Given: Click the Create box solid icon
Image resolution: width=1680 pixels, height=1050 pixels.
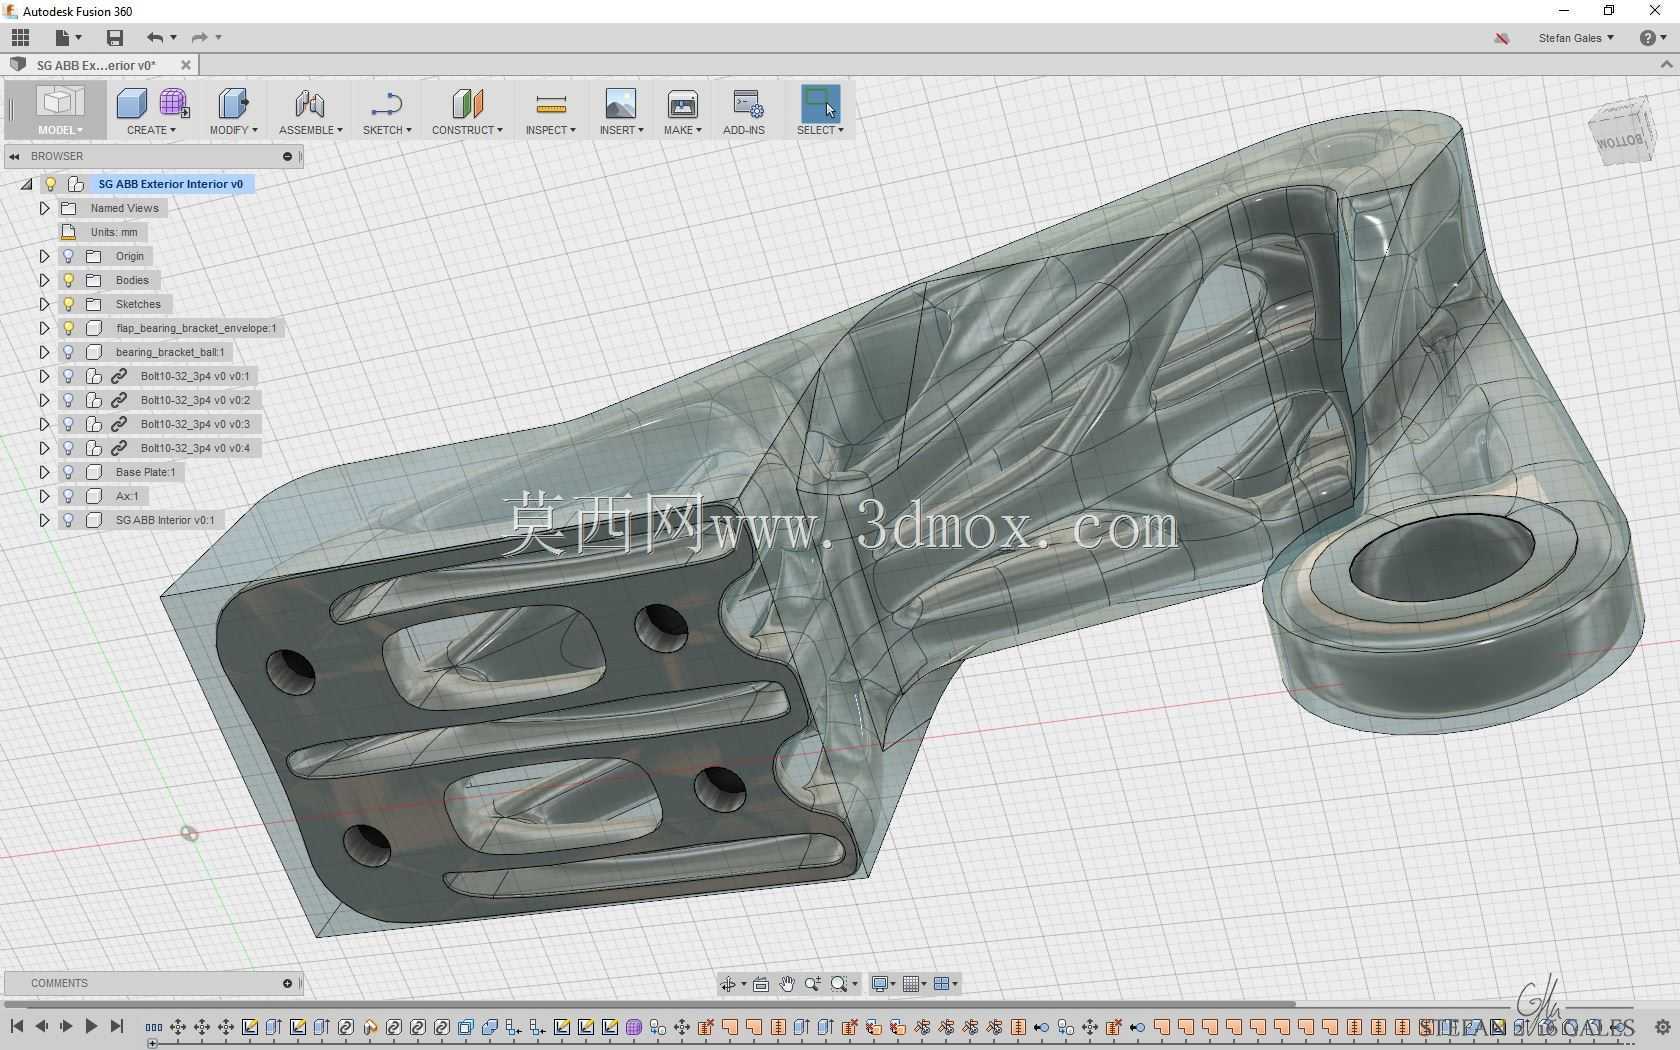Looking at the screenshot, I should 132,103.
